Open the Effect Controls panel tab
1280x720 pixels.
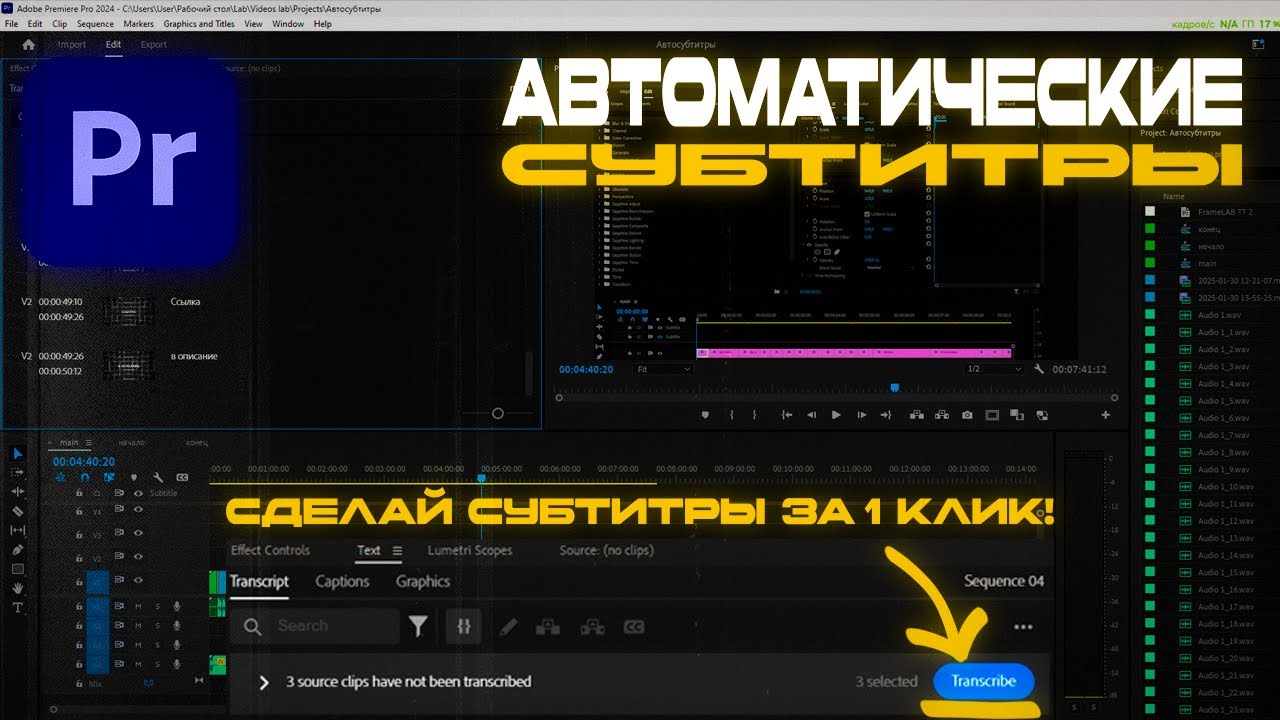[x=270, y=550]
